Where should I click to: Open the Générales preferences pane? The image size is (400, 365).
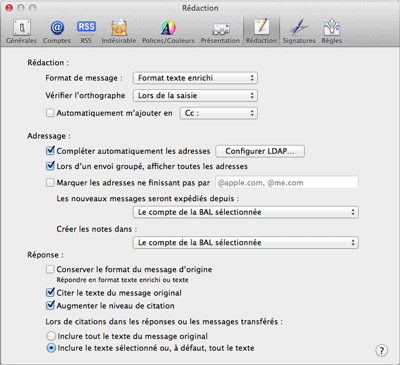[x=22, y=32]
